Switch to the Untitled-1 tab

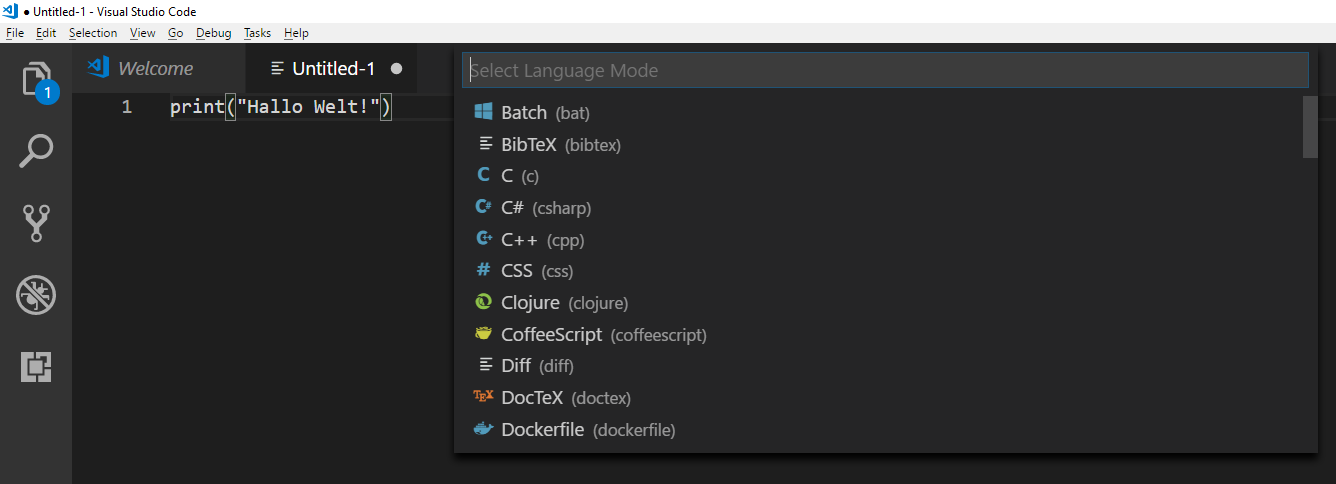pyautogui.click(x=331, y=69)
